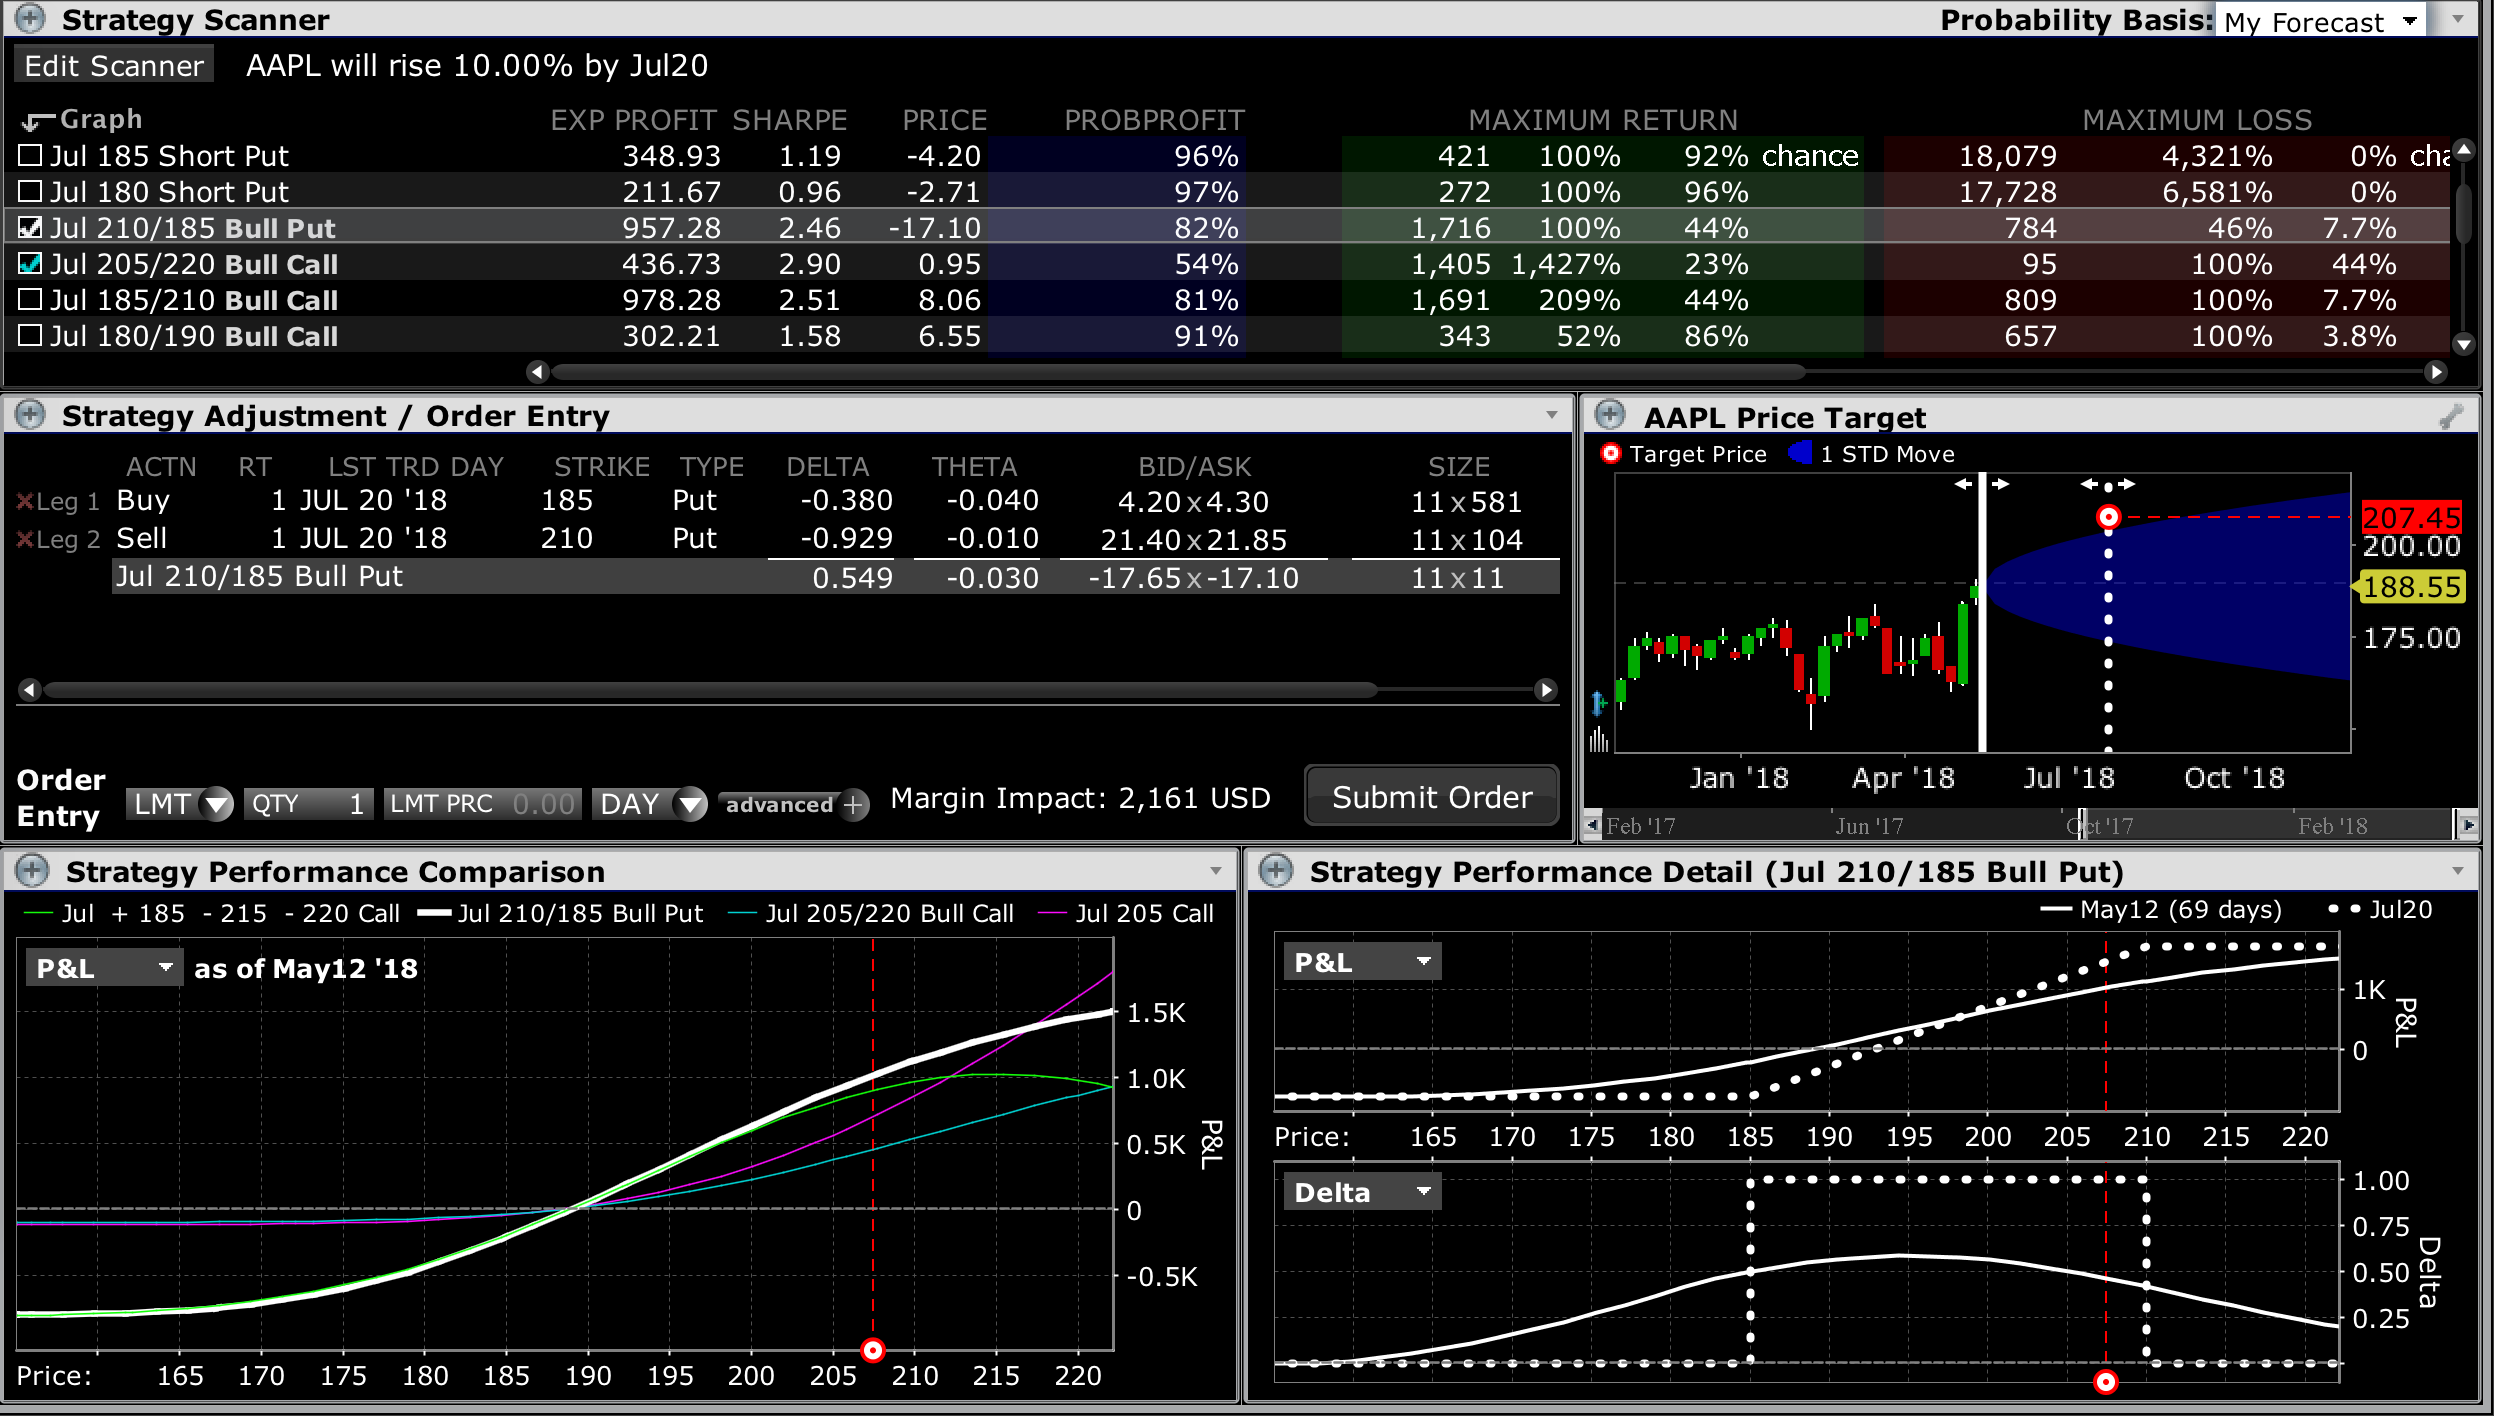
Task: Click the Strategy Adjustment panel plus icon
Action: pos(30,414)
